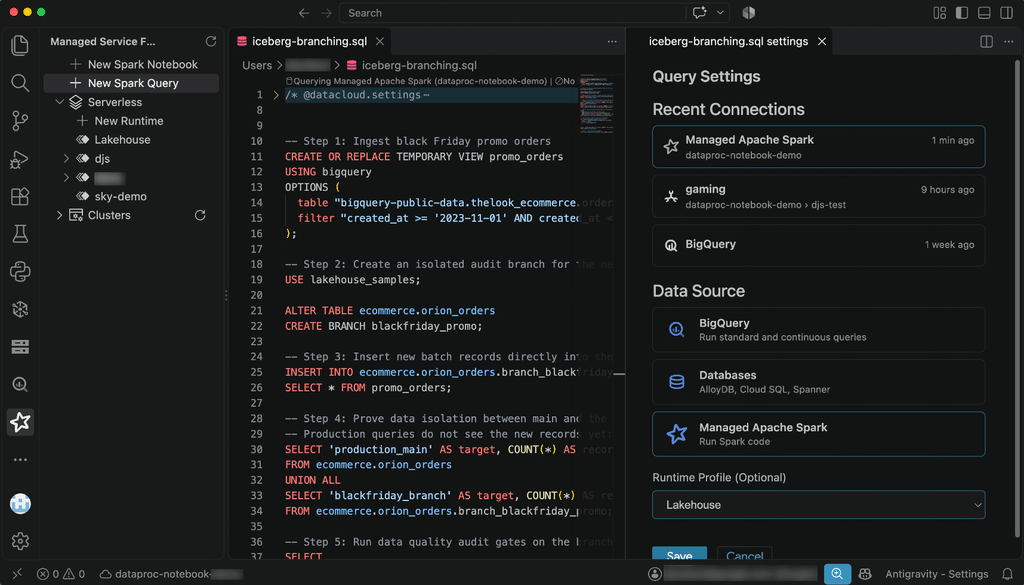Screen dimensions: 1024x585
Task: Open notifications bell in status bar
Action: pyautogui.click(x=1008, y=574)
